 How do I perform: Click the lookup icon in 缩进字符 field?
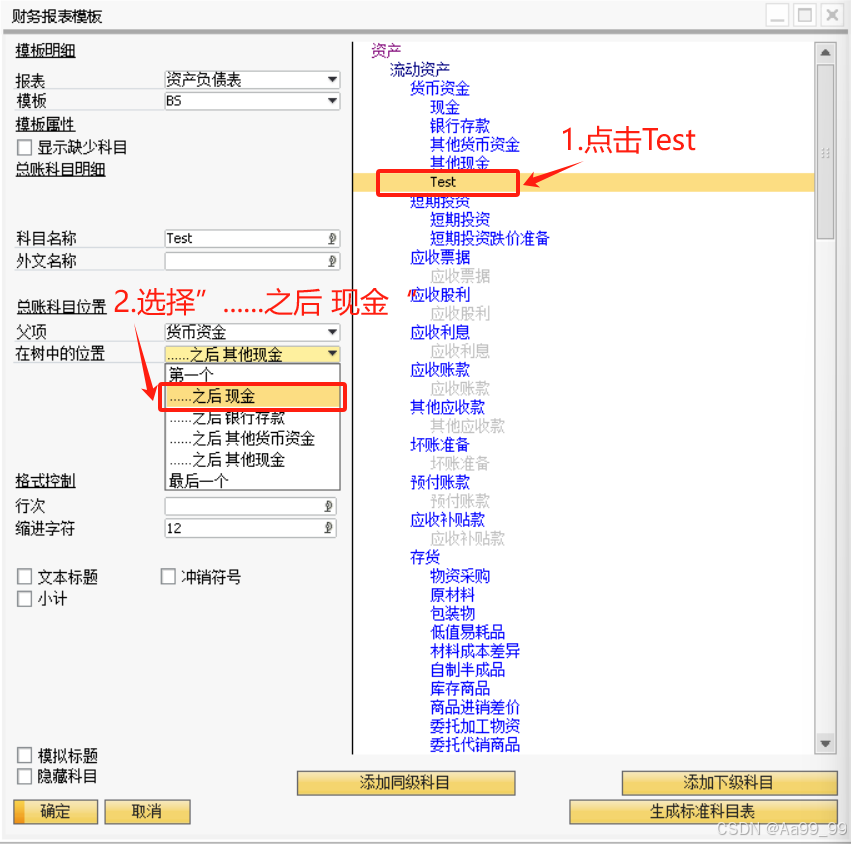click(328, 528)
